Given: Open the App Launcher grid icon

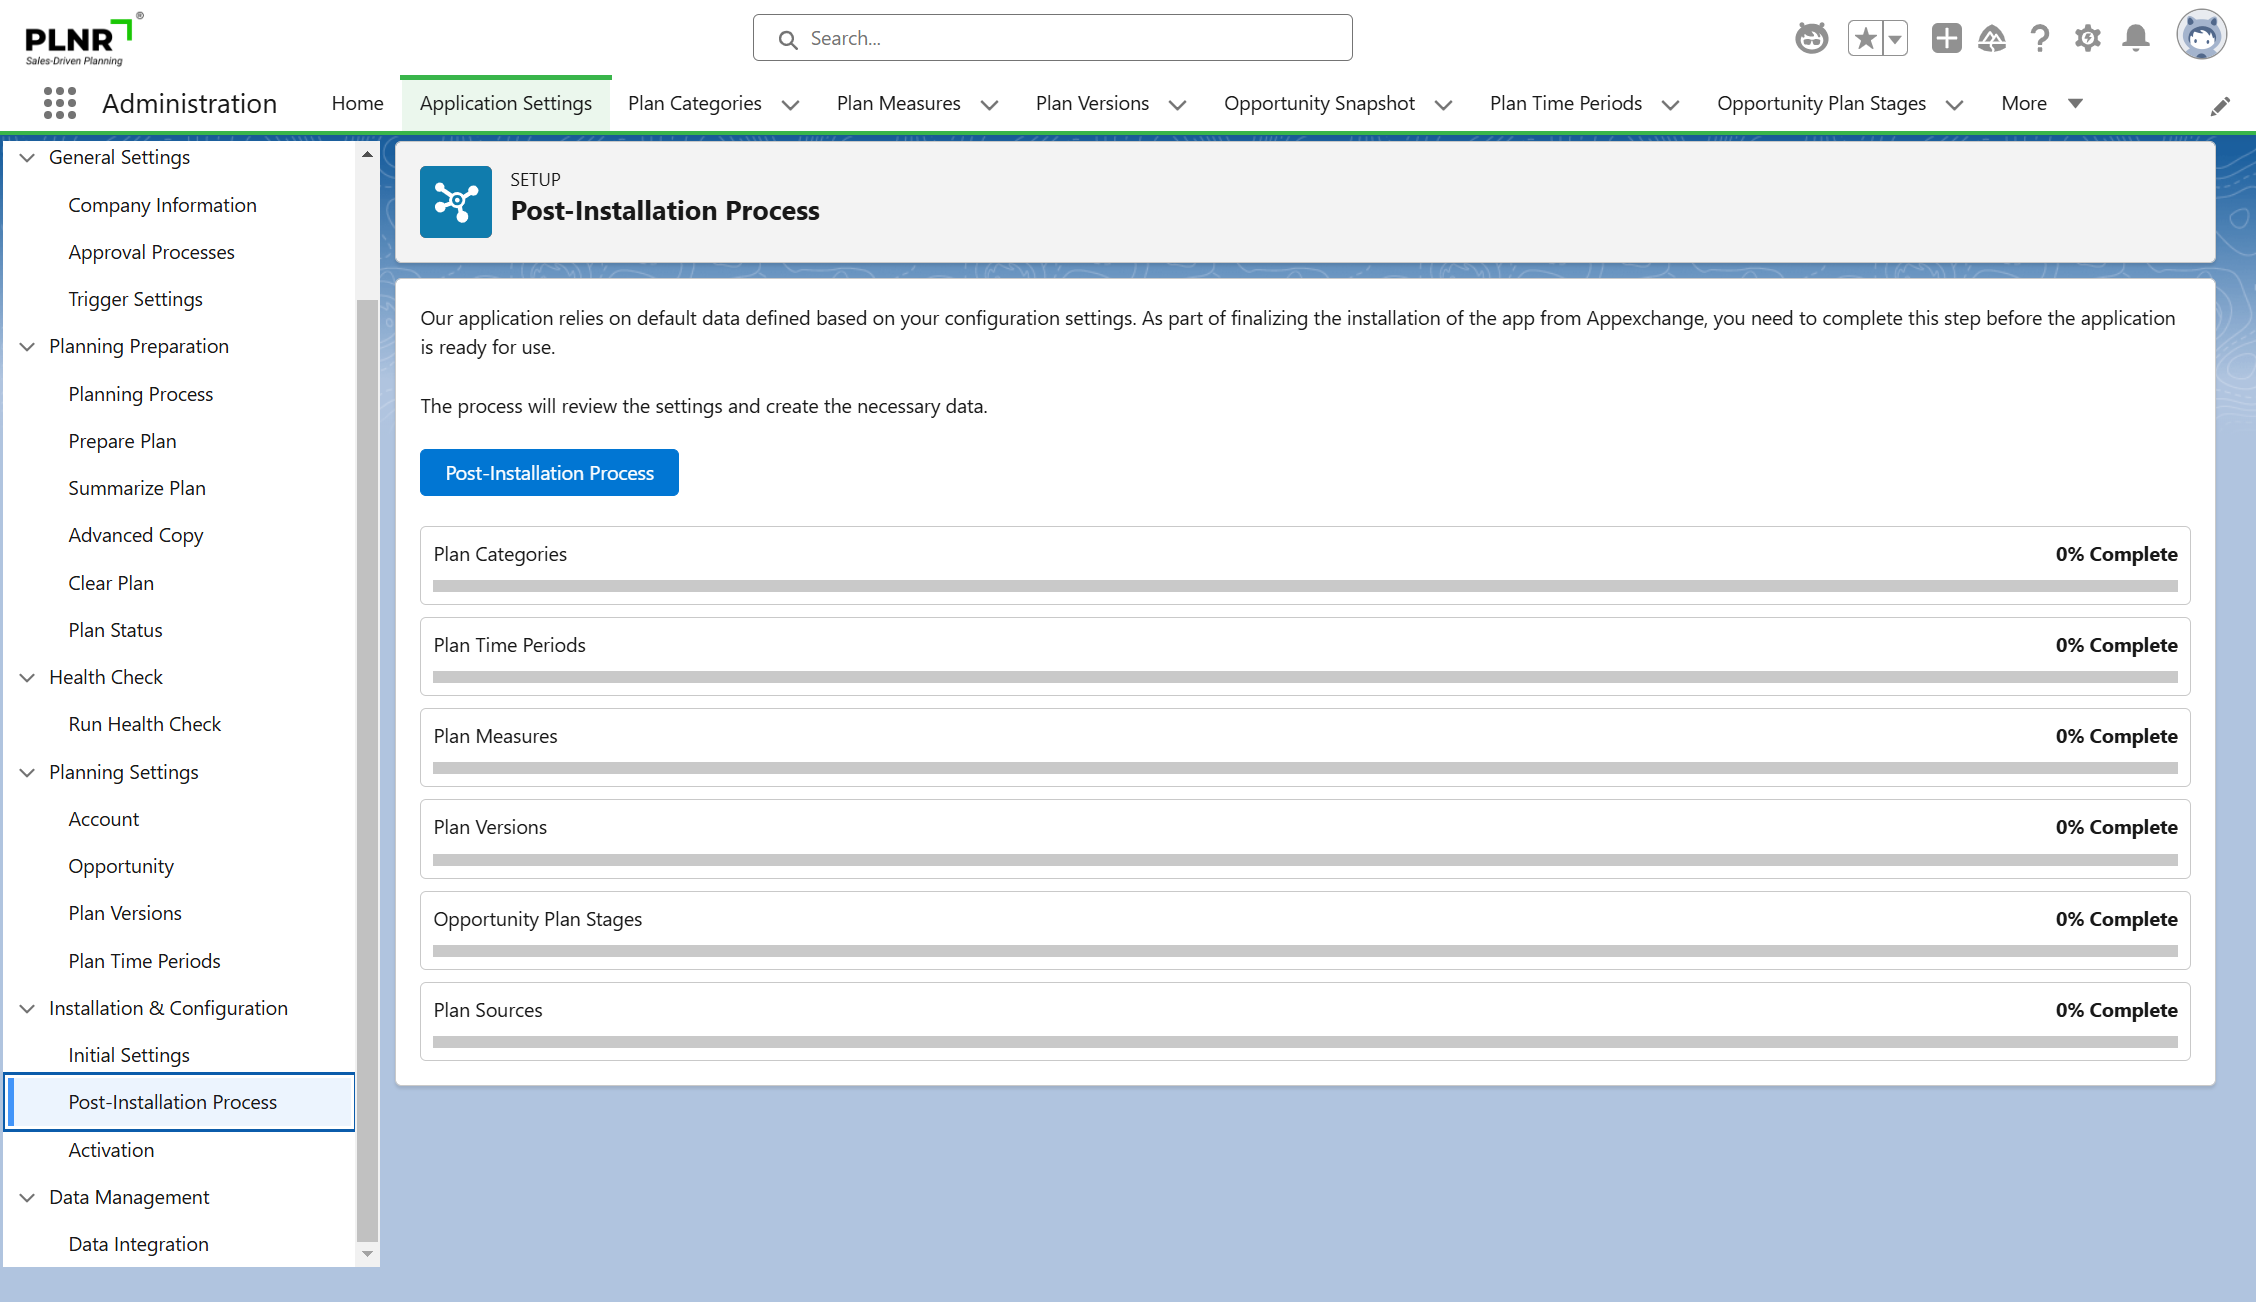Looking at the screenshot, I should (60, 103).
